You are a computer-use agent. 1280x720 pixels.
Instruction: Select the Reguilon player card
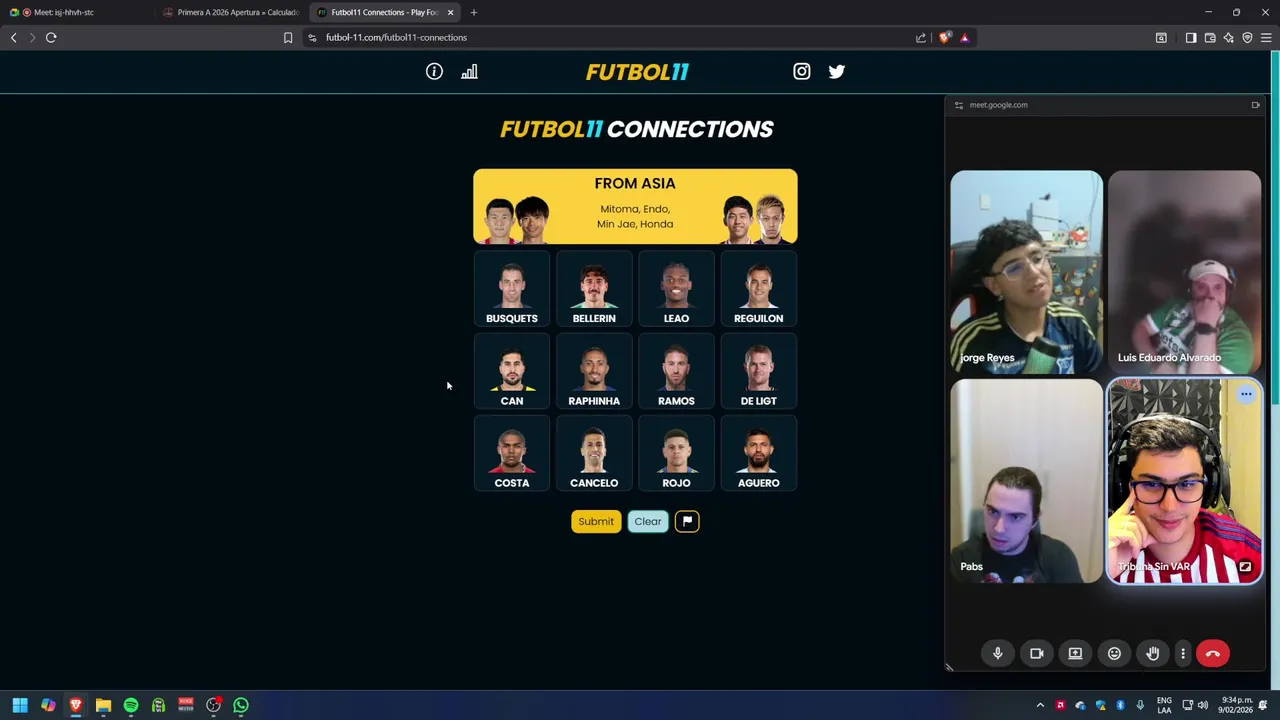click(758, 289)
